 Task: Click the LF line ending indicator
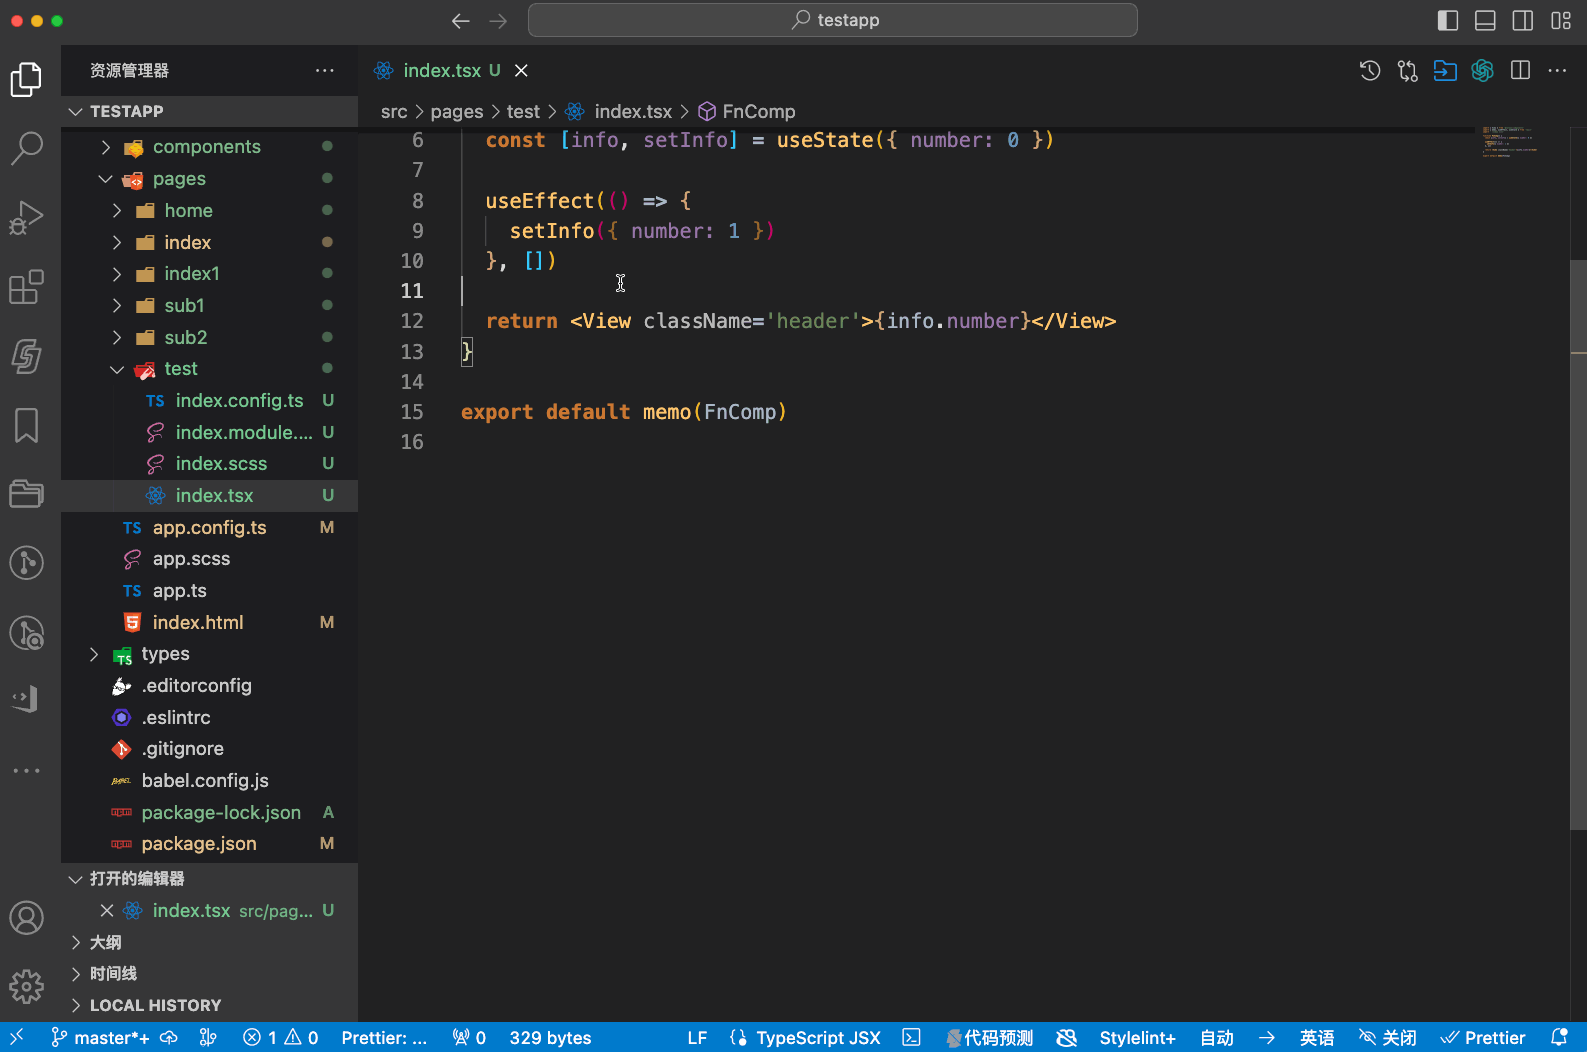click(x=697, y=1038)
